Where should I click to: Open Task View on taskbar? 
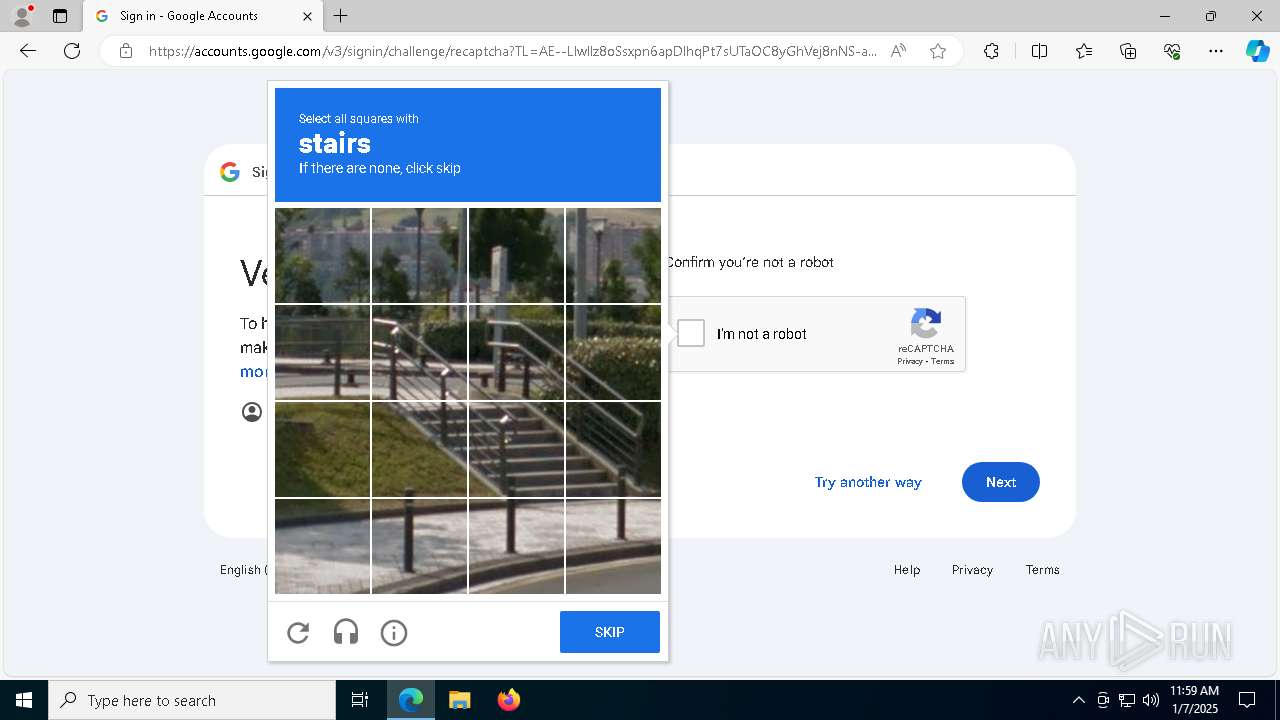click(x=360, y=700)
